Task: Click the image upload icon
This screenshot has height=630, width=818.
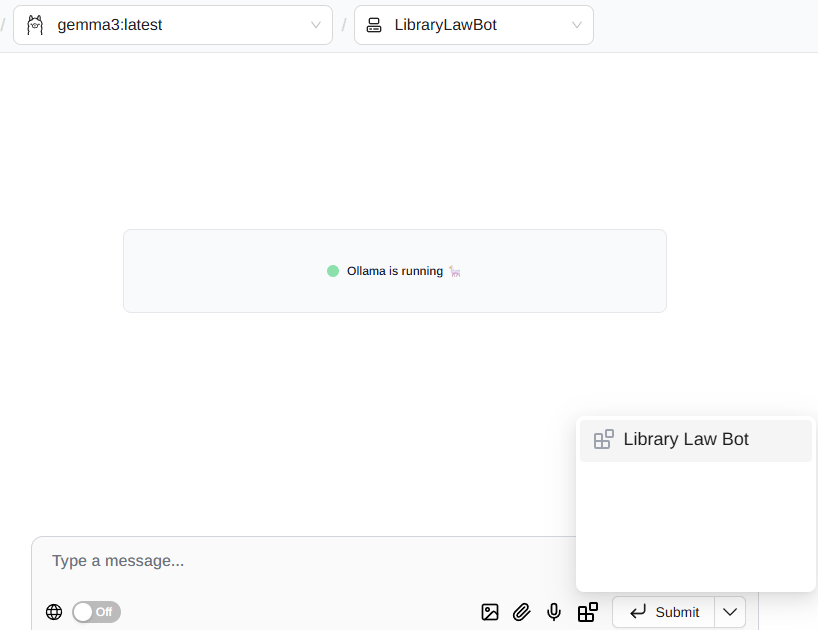Action: [x=490, y=612]
